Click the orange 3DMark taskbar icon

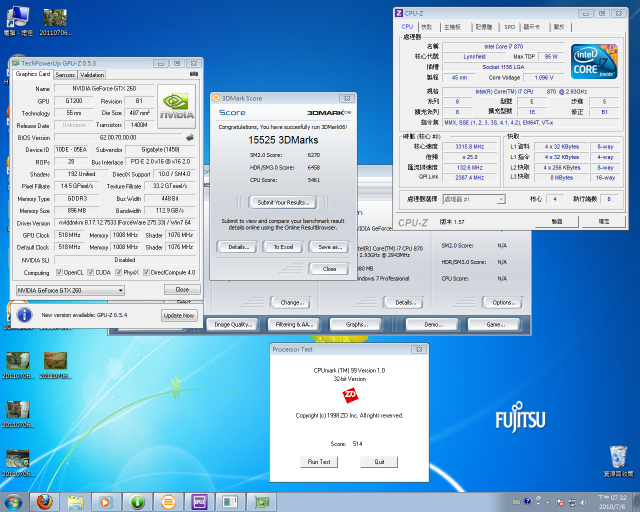[x=168, y=502]
